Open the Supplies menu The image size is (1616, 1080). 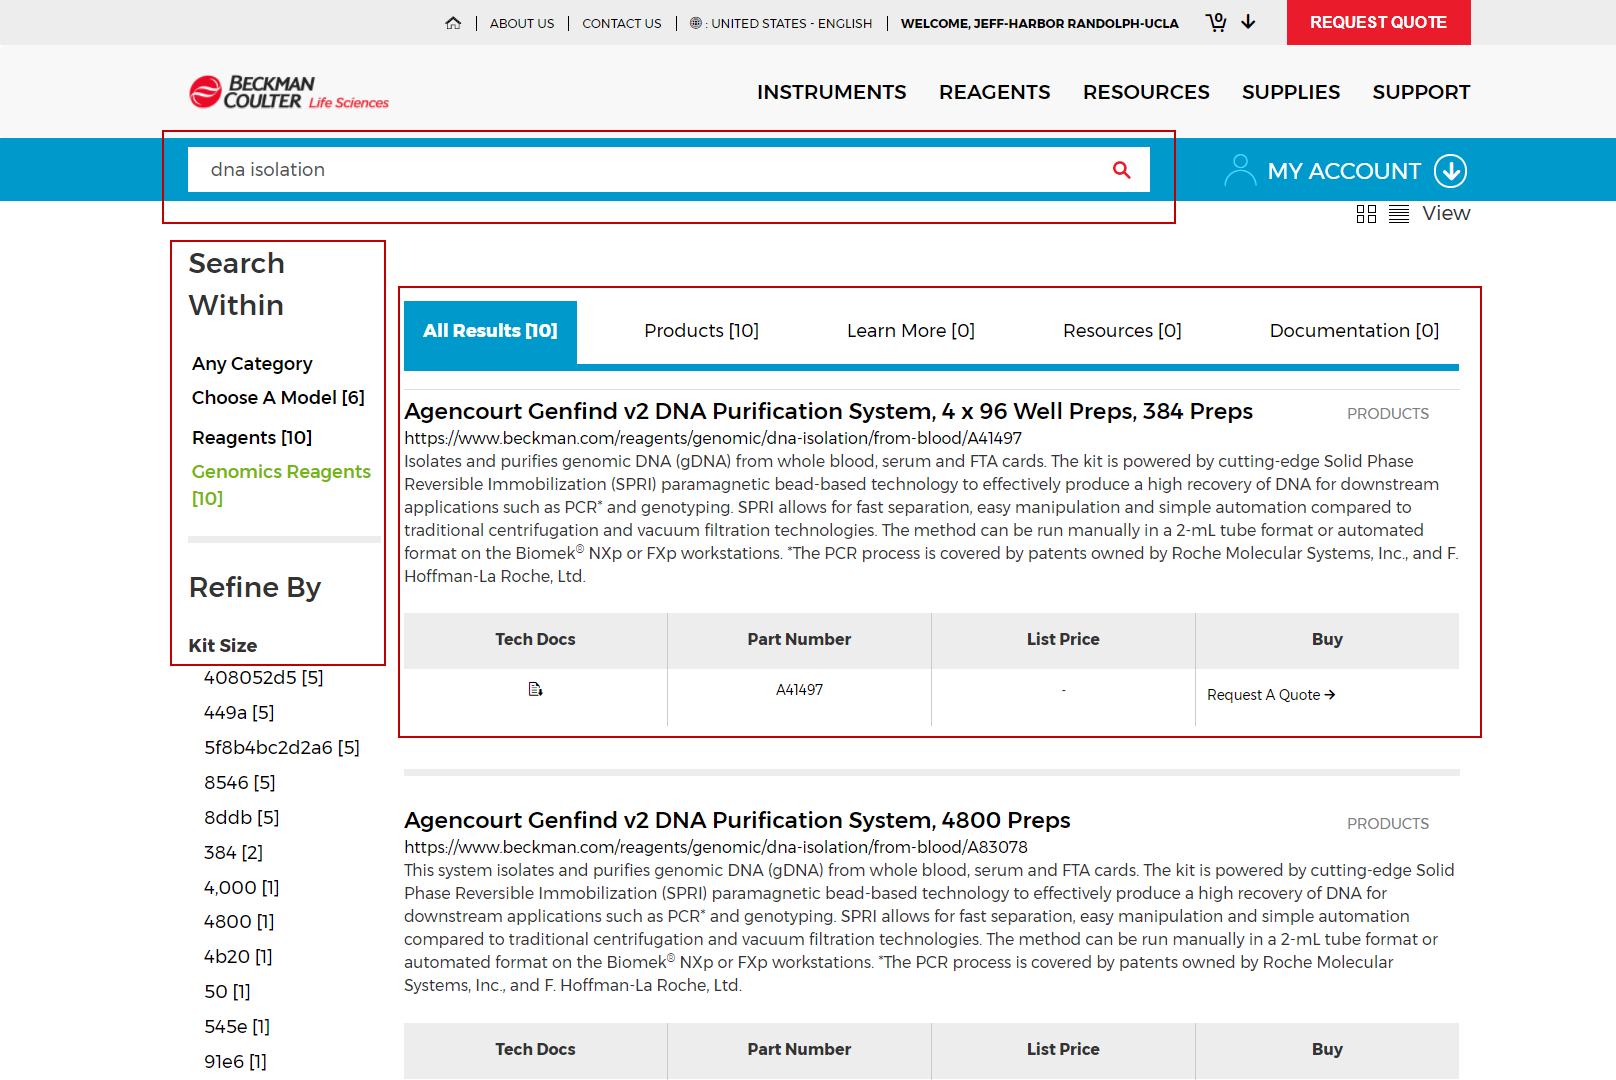coord(1291,92)
